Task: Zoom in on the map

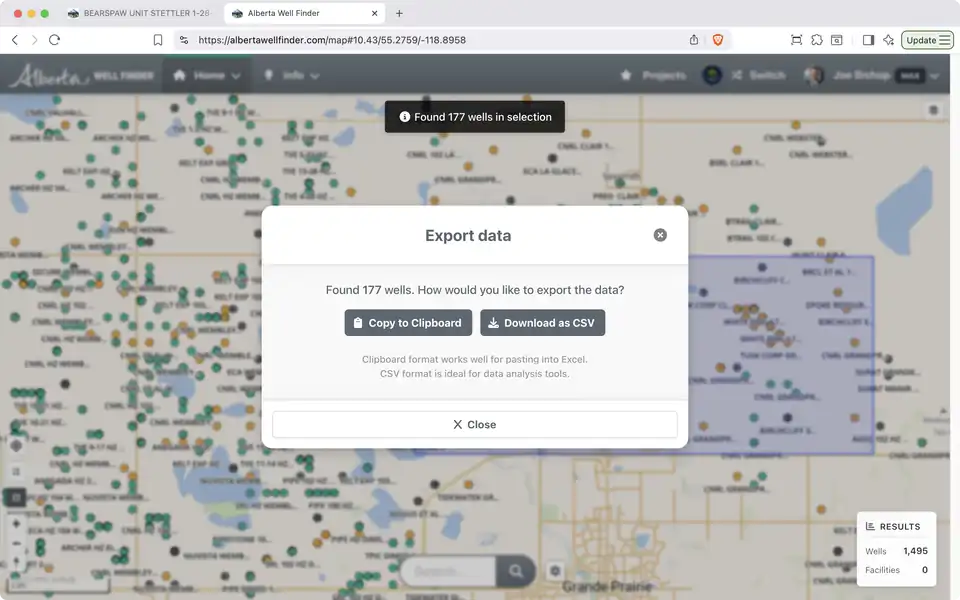Action: [16, 524]
